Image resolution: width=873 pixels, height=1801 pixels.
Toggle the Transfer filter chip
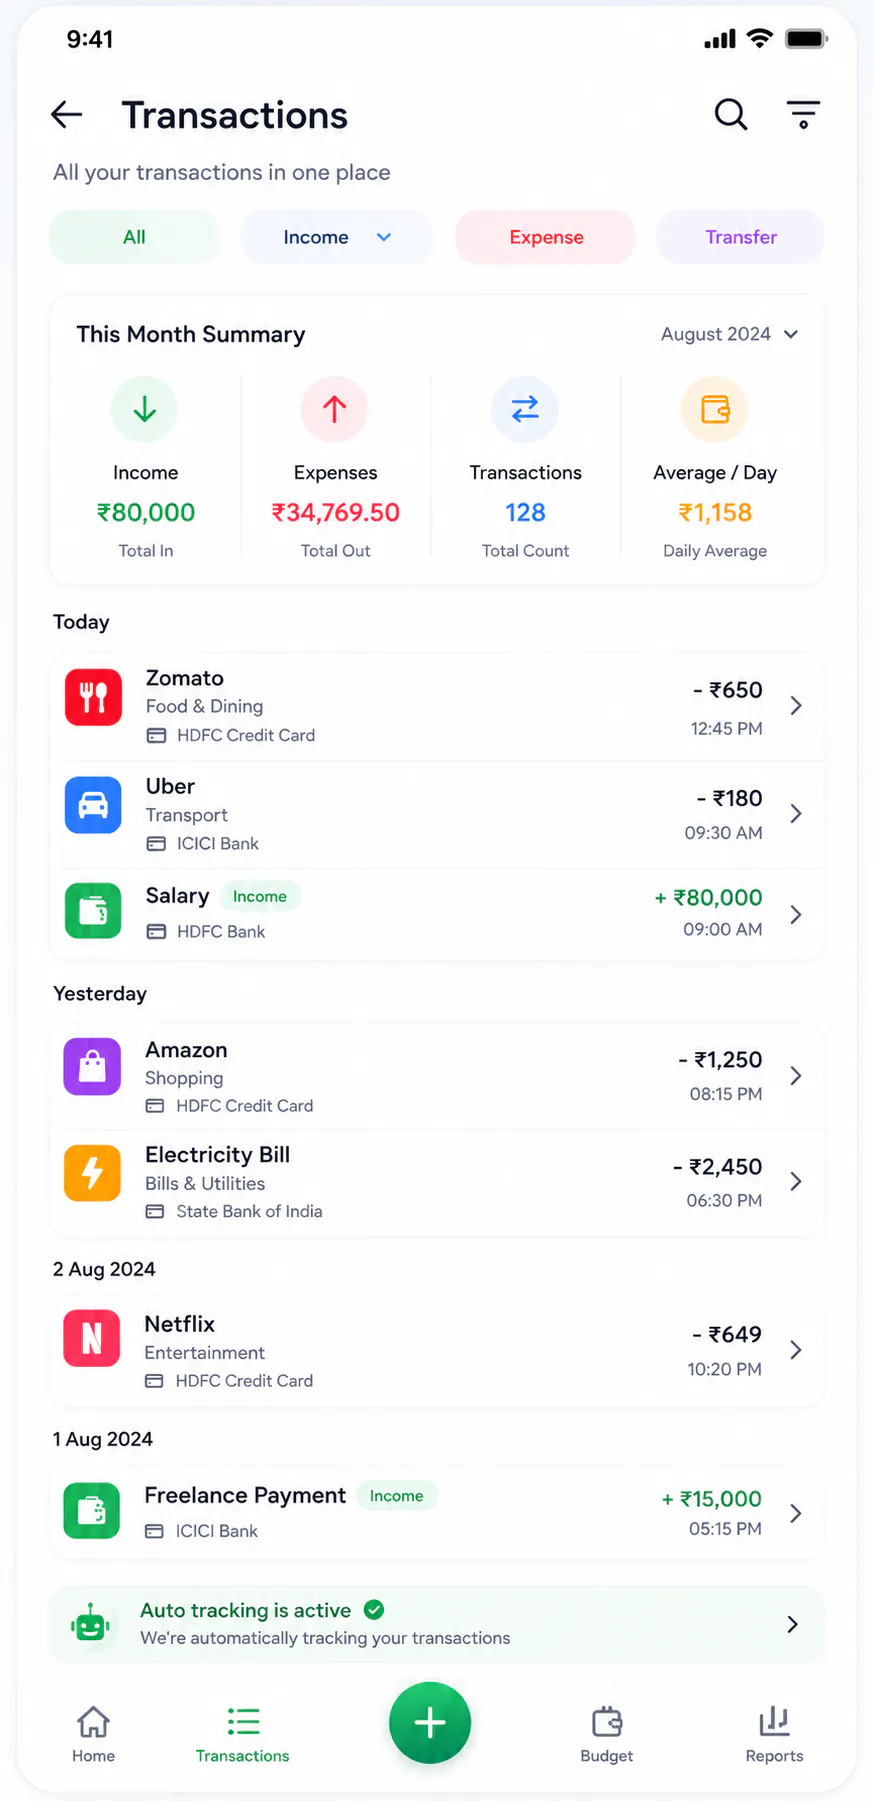click(x=741, y=237)
